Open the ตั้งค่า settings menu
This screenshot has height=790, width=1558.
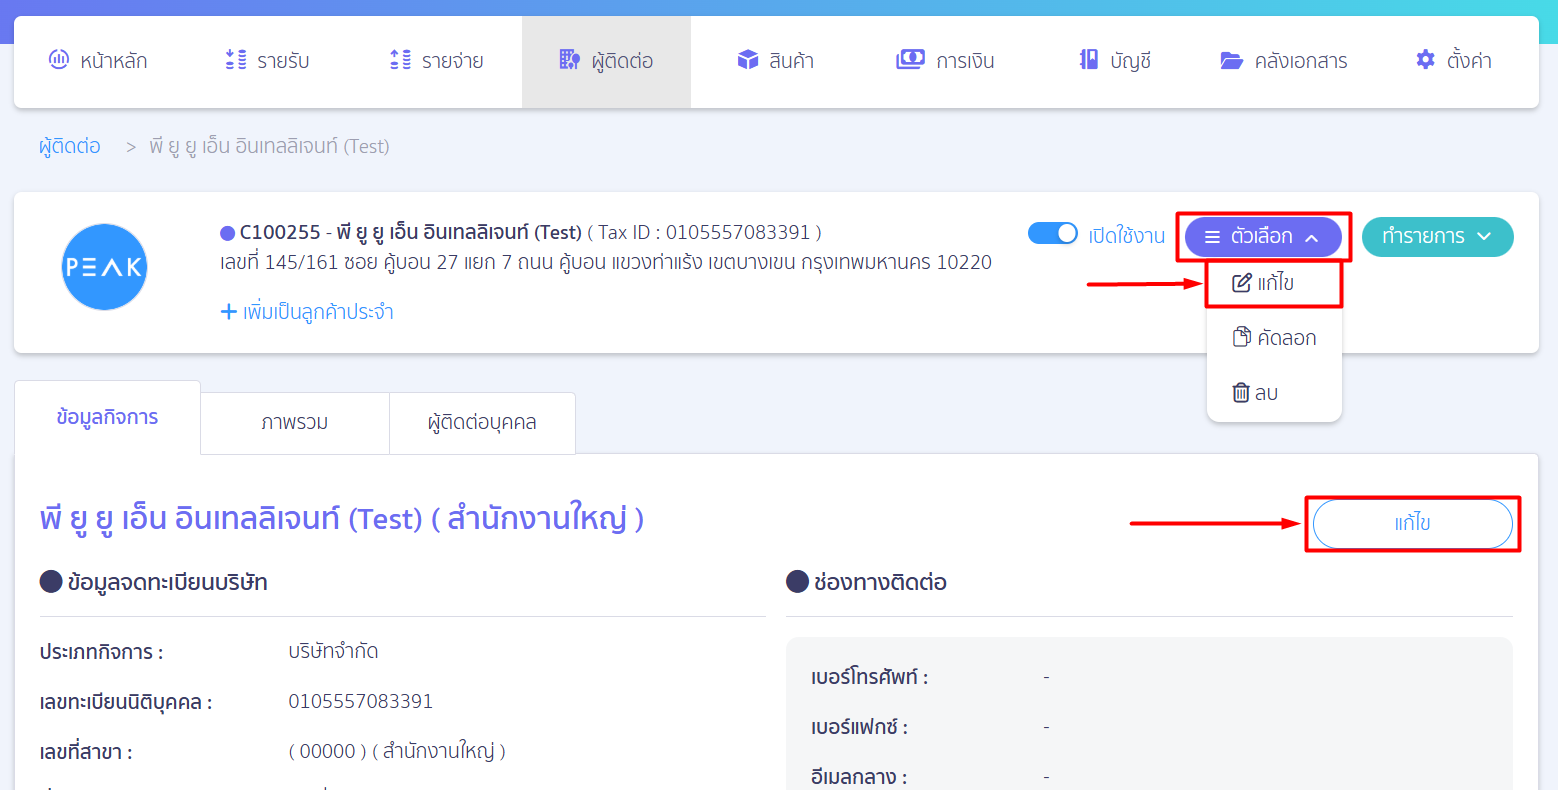(x=1454, y=61)
